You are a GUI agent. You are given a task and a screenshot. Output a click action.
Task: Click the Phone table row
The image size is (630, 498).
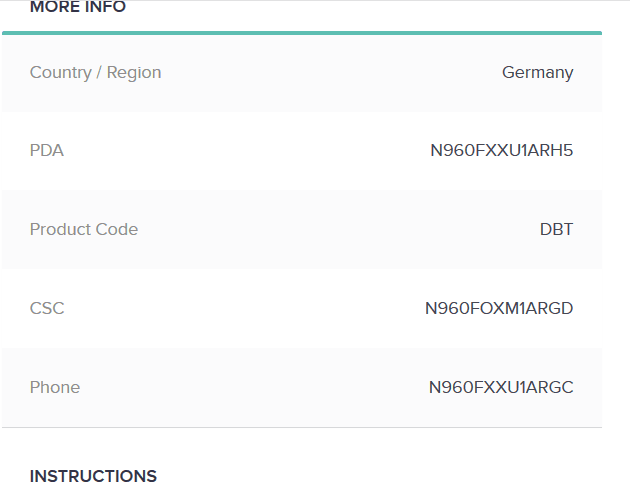pyautogui.click(x=302, y=387)
